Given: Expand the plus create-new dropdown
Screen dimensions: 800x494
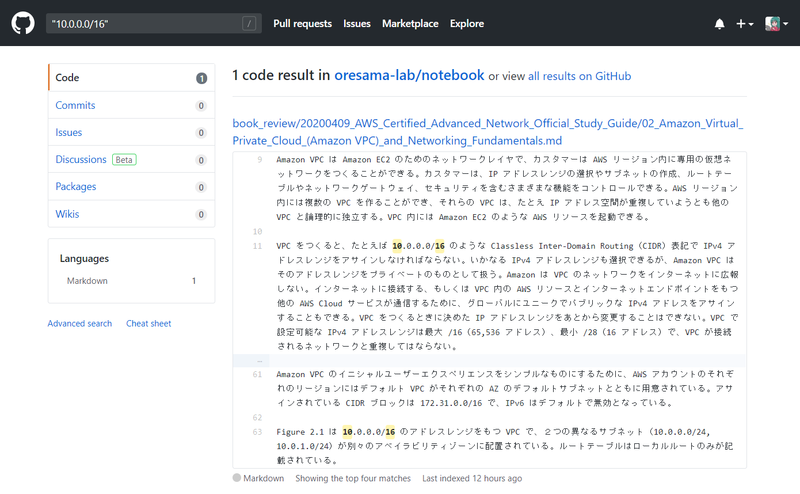Looking at the screenshot, I should (744, 24).
